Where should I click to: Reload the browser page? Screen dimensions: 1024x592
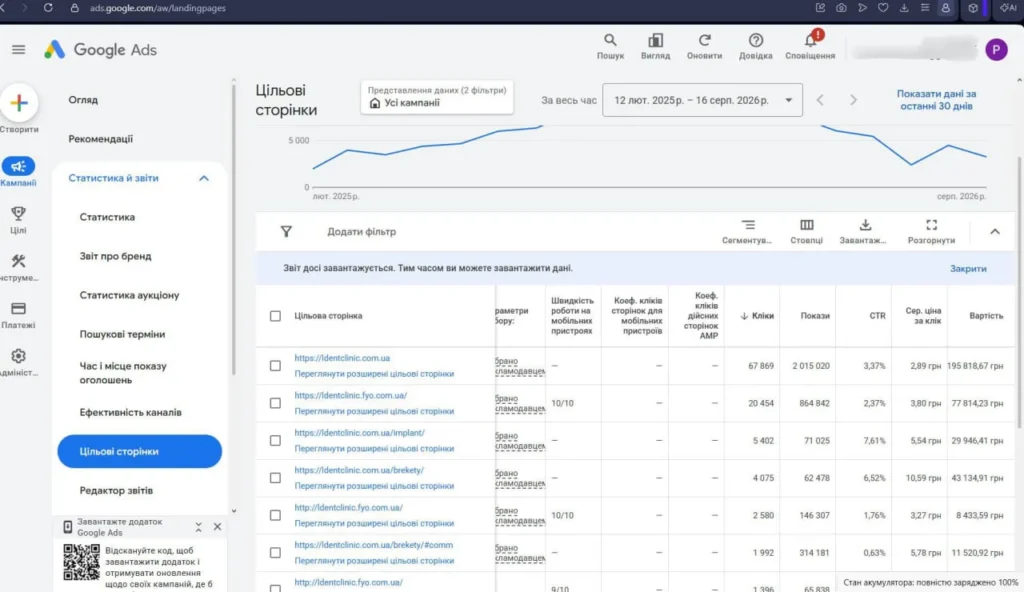[x=48, y=8]
